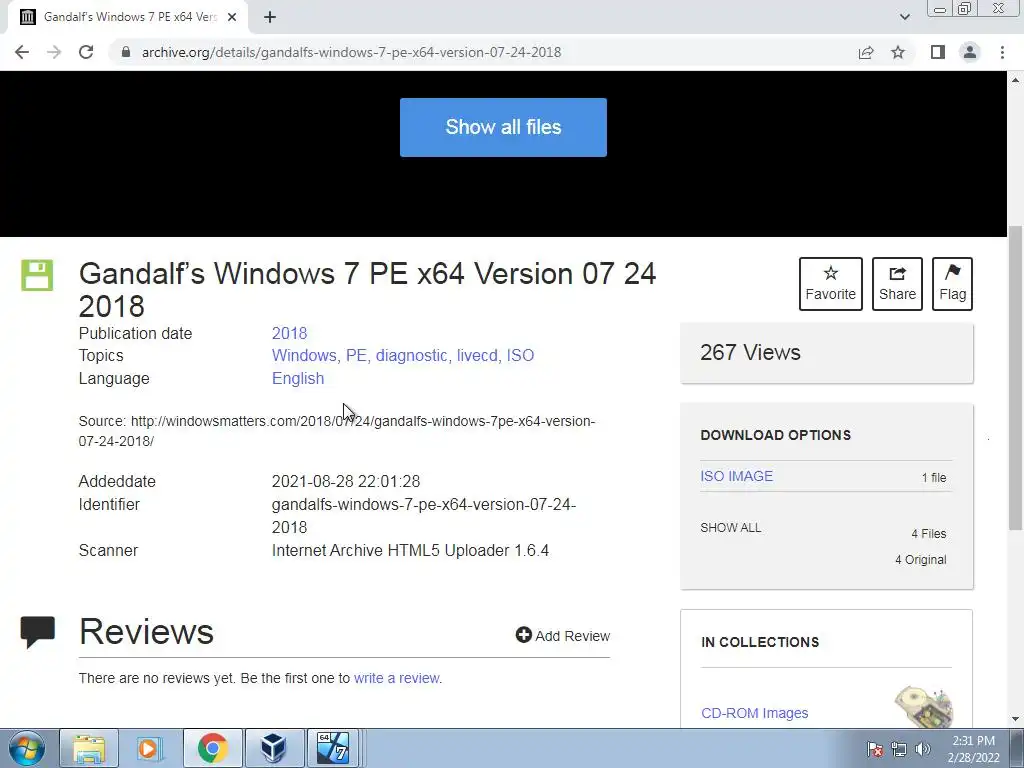The width and height of the screenshot is (1024, 768).
Task: Open the PE topic link
Action: pos(357,355)
